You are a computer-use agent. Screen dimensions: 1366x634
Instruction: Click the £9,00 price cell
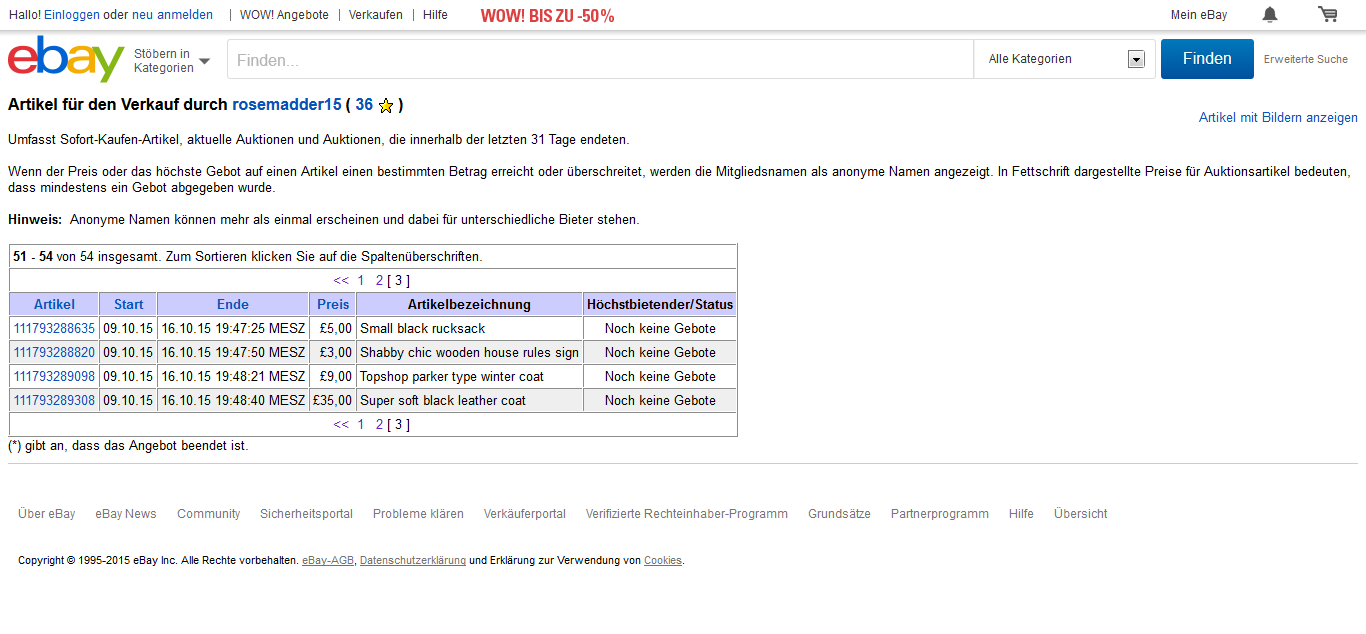click(333, 376)
